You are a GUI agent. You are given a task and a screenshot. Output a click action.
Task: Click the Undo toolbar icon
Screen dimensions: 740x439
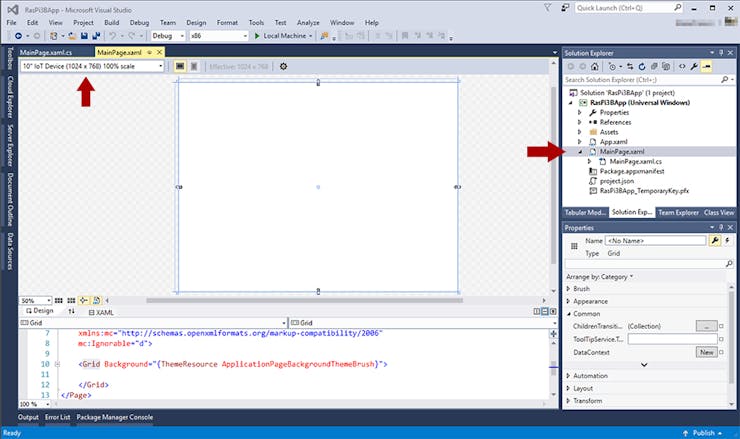pyautogui.click(x=112, y=36)
